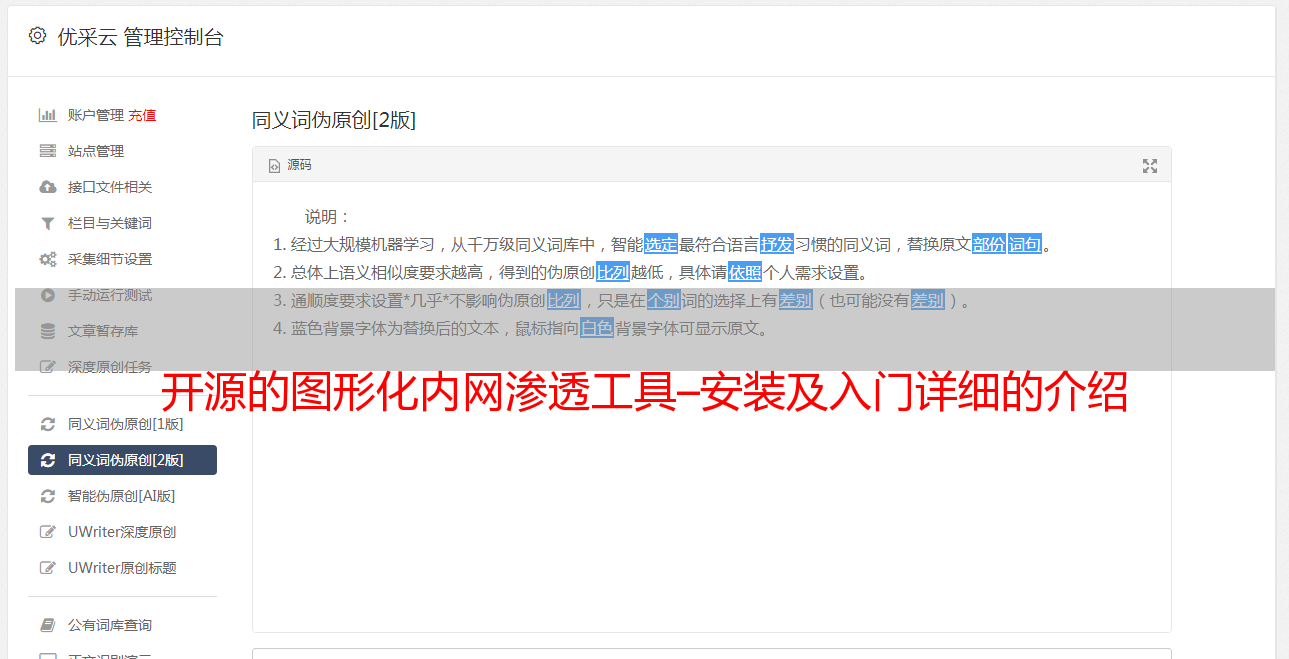Image resolution: width=1289 pixels, height=659 pixels.
Task: Select the 站点管理 server icon
Action: pos(47,151)
